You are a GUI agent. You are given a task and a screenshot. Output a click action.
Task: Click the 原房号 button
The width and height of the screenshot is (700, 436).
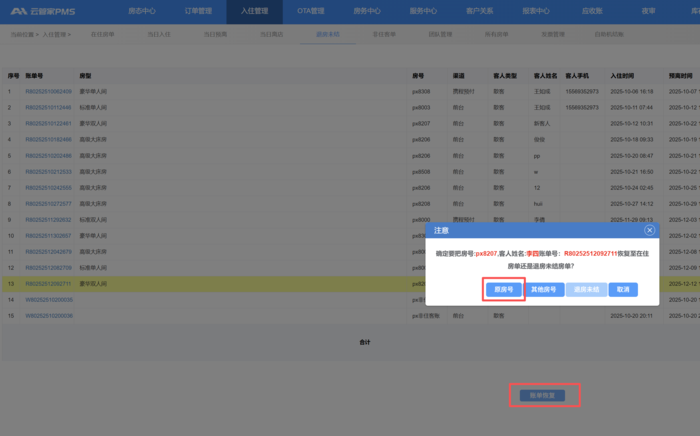point(504,289)
